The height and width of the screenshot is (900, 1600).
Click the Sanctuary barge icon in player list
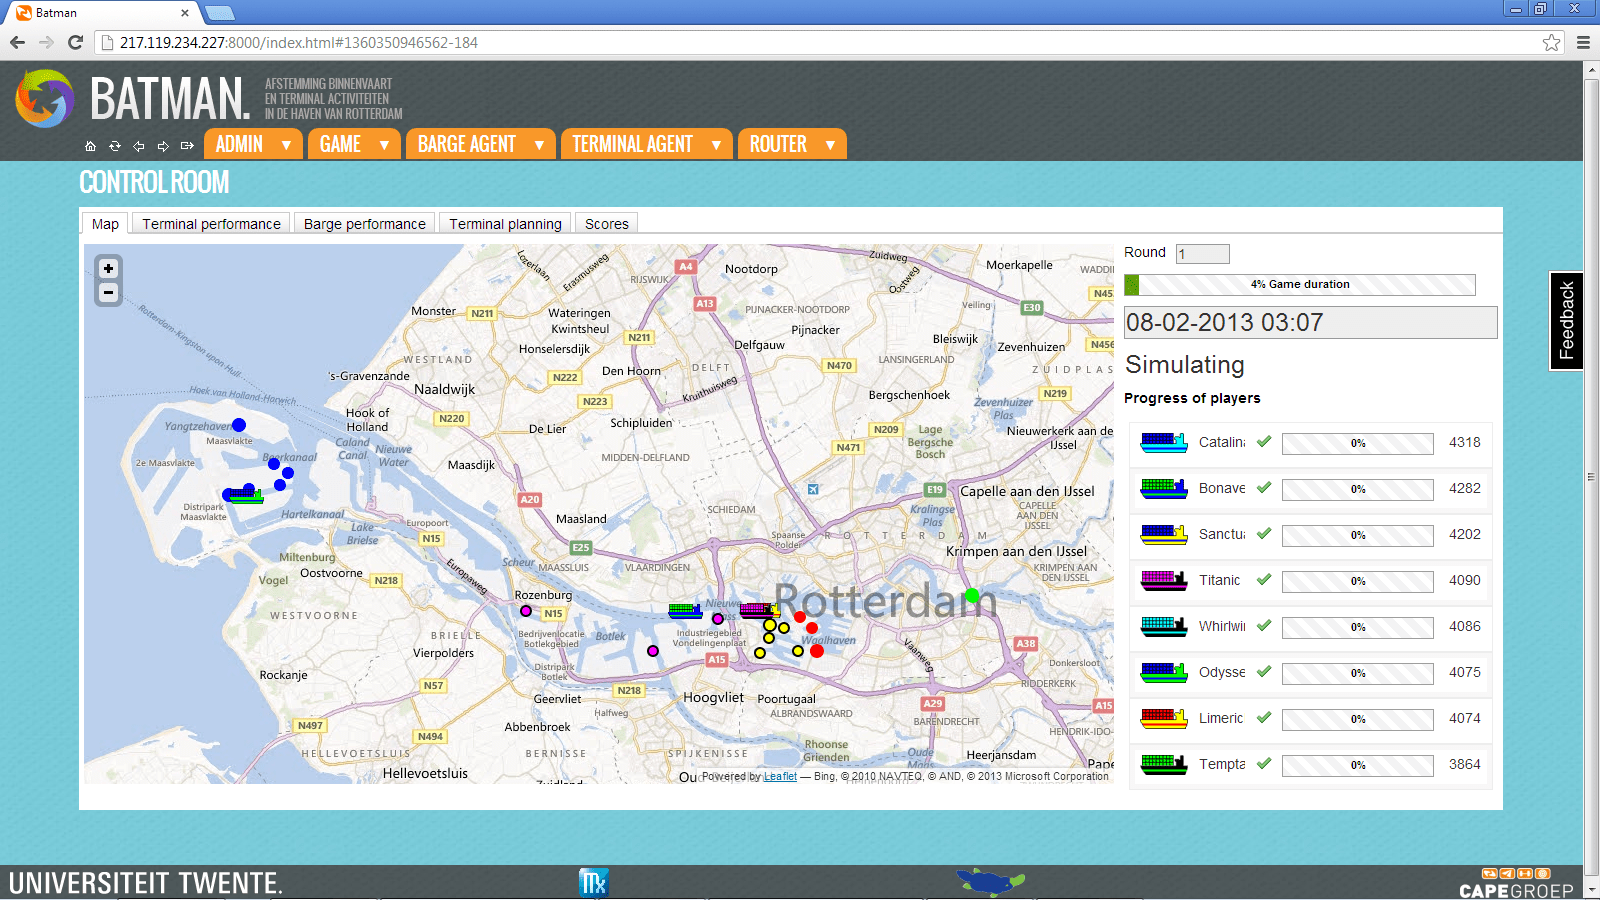point(1164,534)
